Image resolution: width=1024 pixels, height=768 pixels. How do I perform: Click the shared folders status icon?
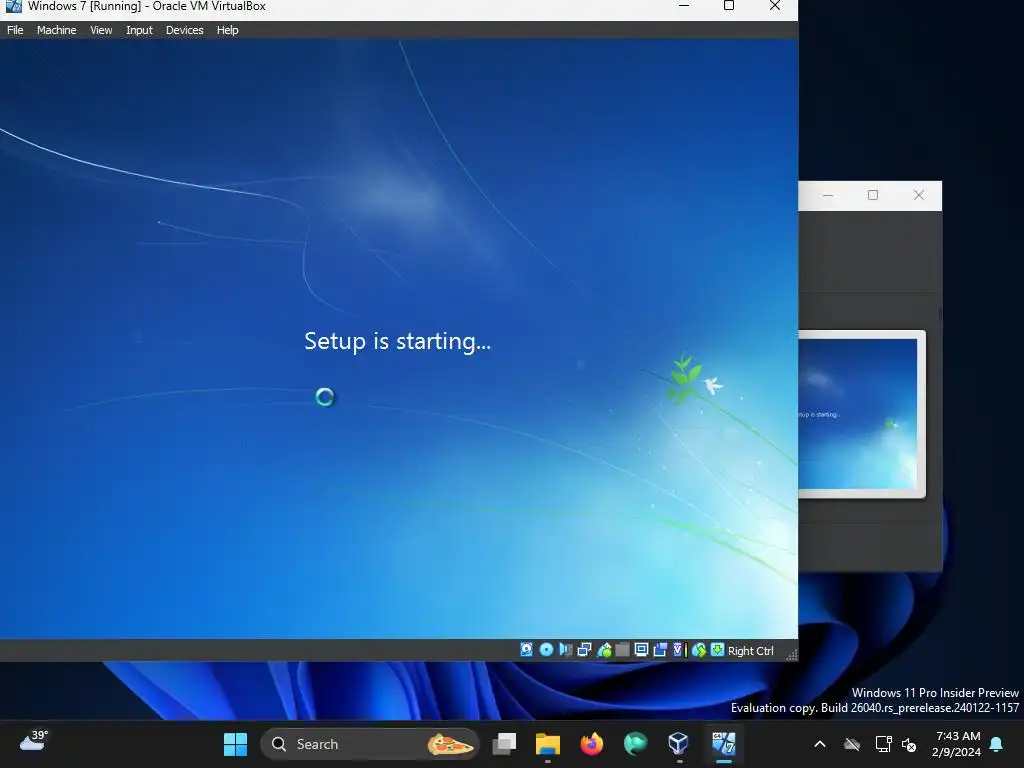pyautogui.click(x=622, y=650)
